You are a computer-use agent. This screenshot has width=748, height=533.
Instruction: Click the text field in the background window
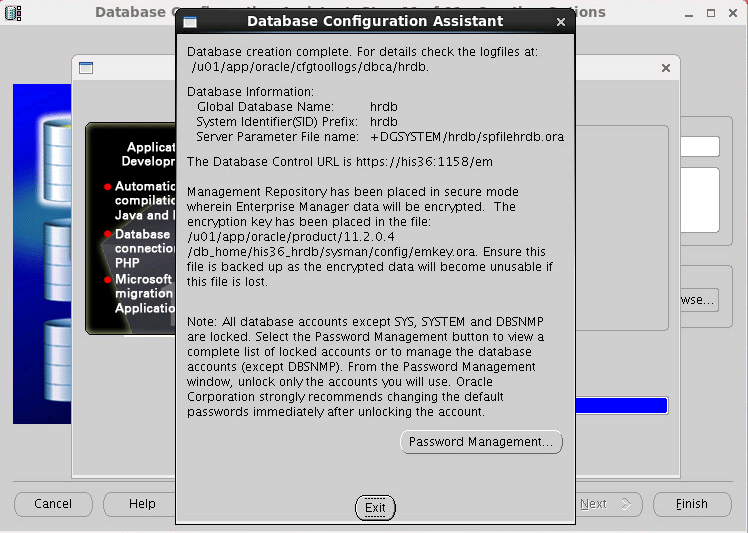click(700, 146)
